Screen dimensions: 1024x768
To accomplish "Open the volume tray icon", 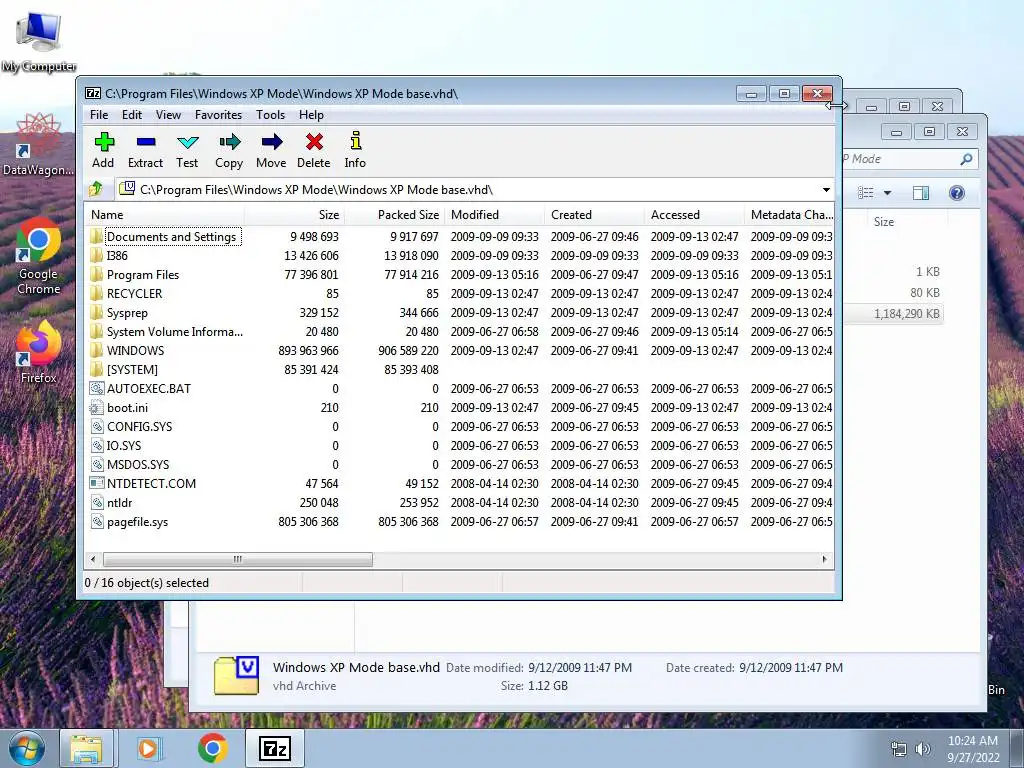I will pyautogui.click(x=923, y=749).
